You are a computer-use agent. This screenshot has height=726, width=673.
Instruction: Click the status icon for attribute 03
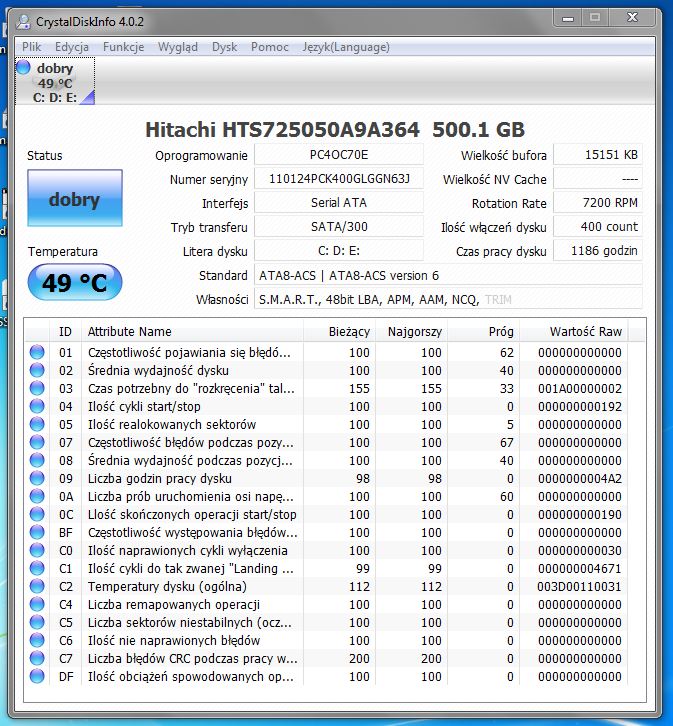[37, 388]
